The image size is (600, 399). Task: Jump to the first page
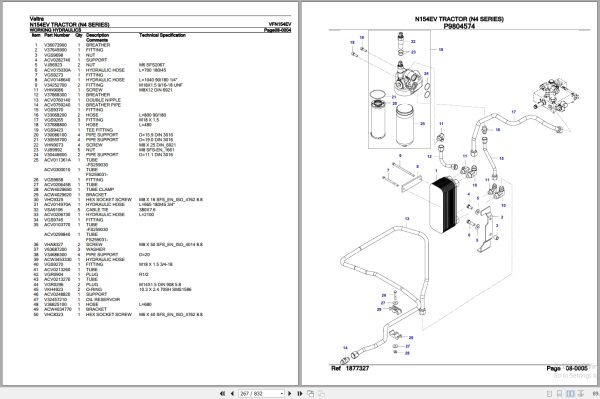222,393
